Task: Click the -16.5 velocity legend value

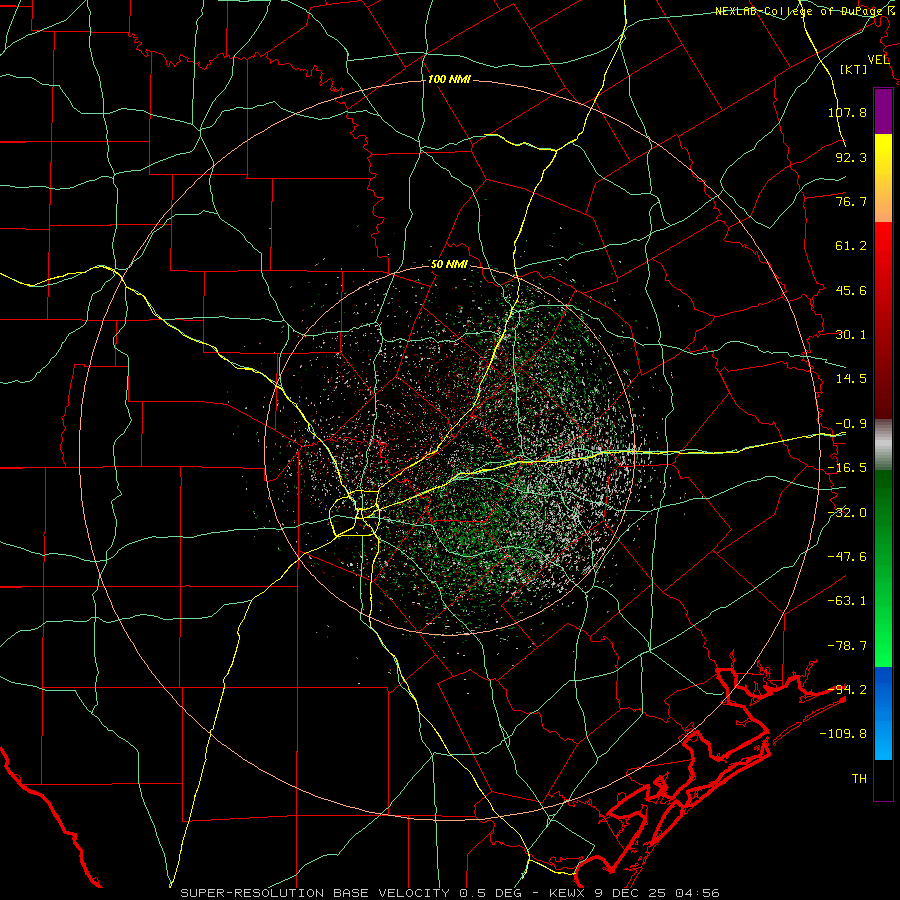Action: coord(847,468)
